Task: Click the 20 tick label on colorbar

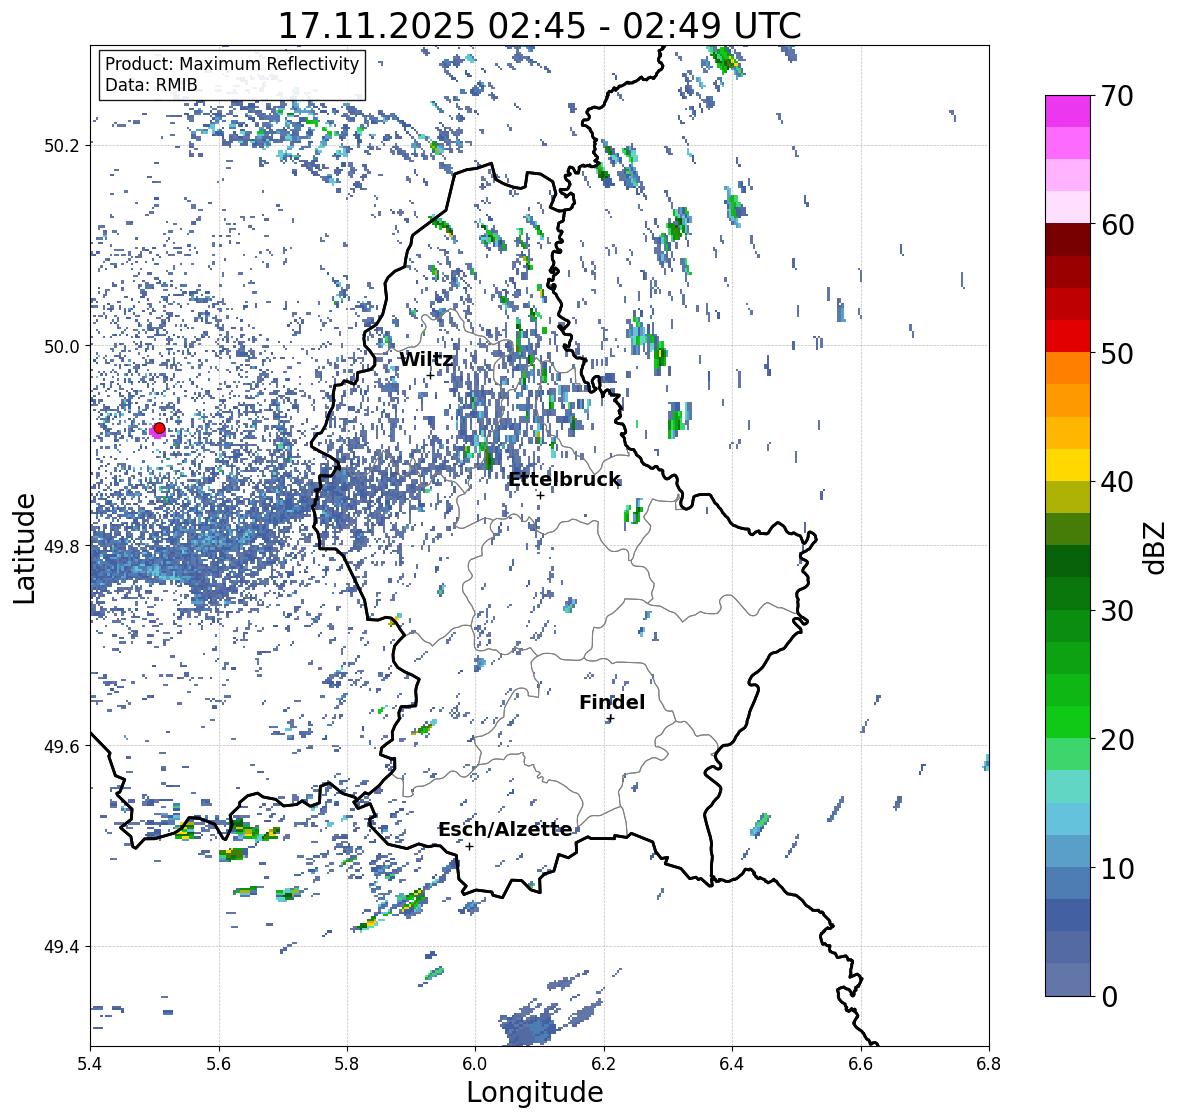Action: (x=1117, y=739)
